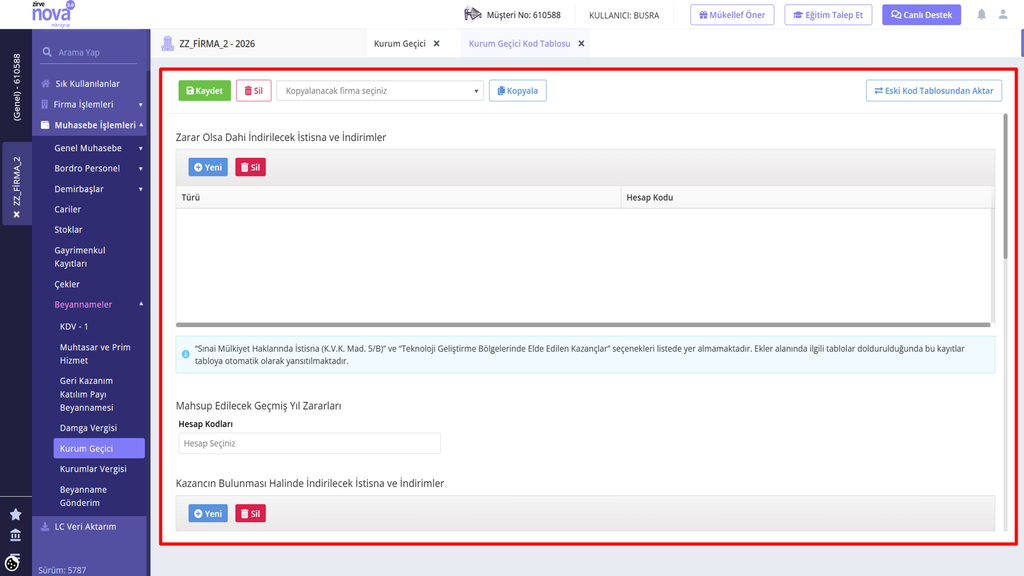This screenshot has height=576, width=1024.
Task: Click the Eğitim Talep Et button
Action: tap(828, 14)
